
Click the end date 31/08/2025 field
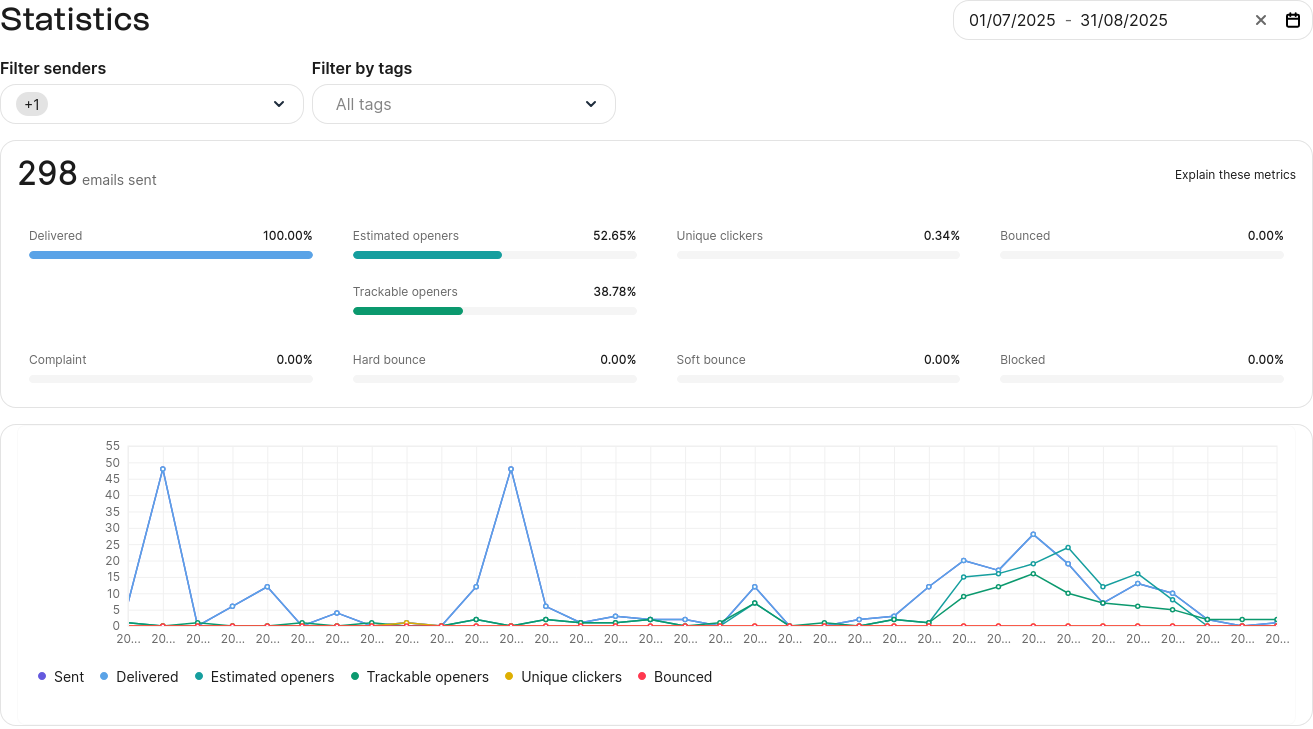[x=1123, y=20]
